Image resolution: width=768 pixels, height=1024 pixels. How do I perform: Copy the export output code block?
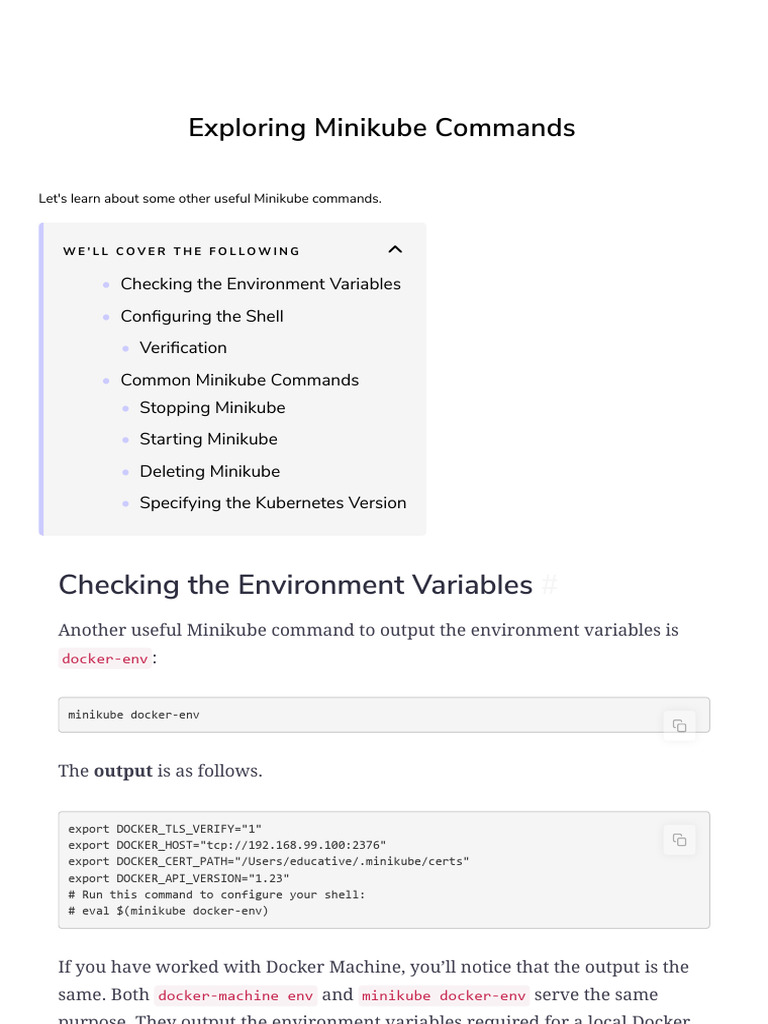point(679,840)
